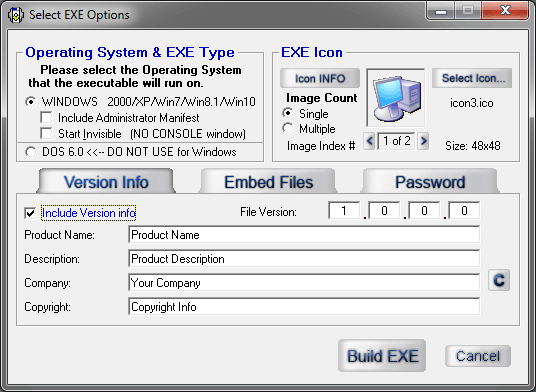This screenshot has height=392, width=536.
Task: Click the copyright symbol C button
Action: coord(499,280)
